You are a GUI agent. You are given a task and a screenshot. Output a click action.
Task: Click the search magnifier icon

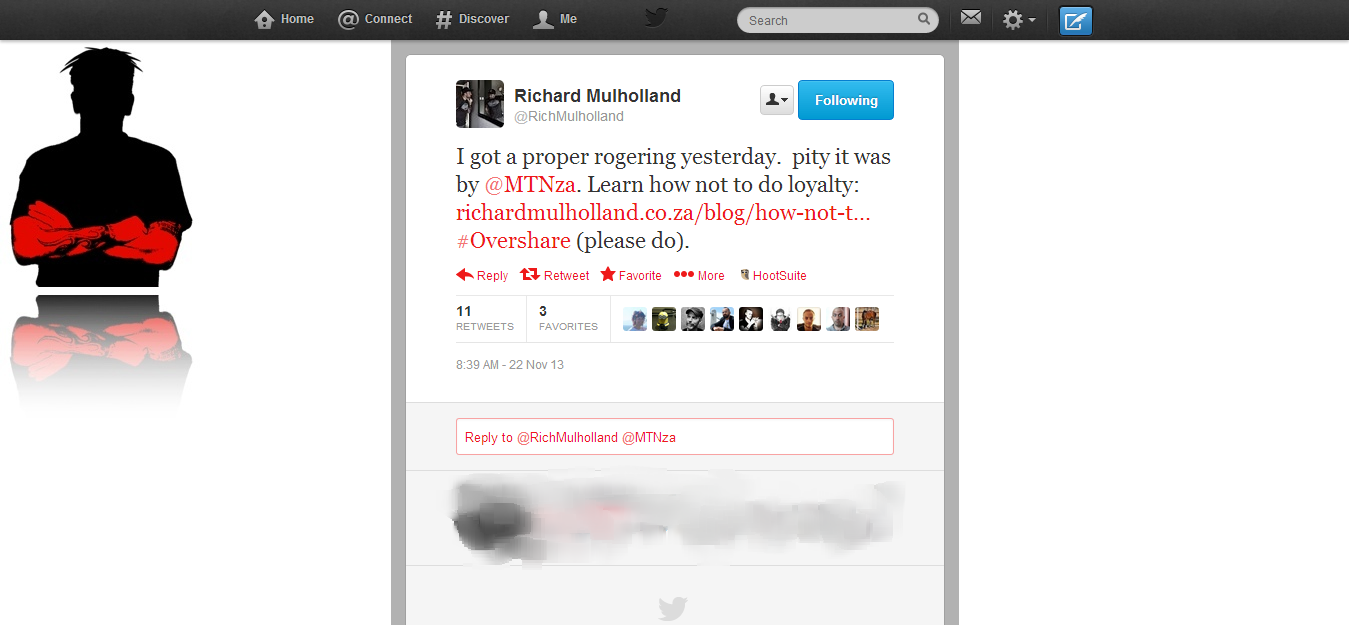[x=924, y=19]
